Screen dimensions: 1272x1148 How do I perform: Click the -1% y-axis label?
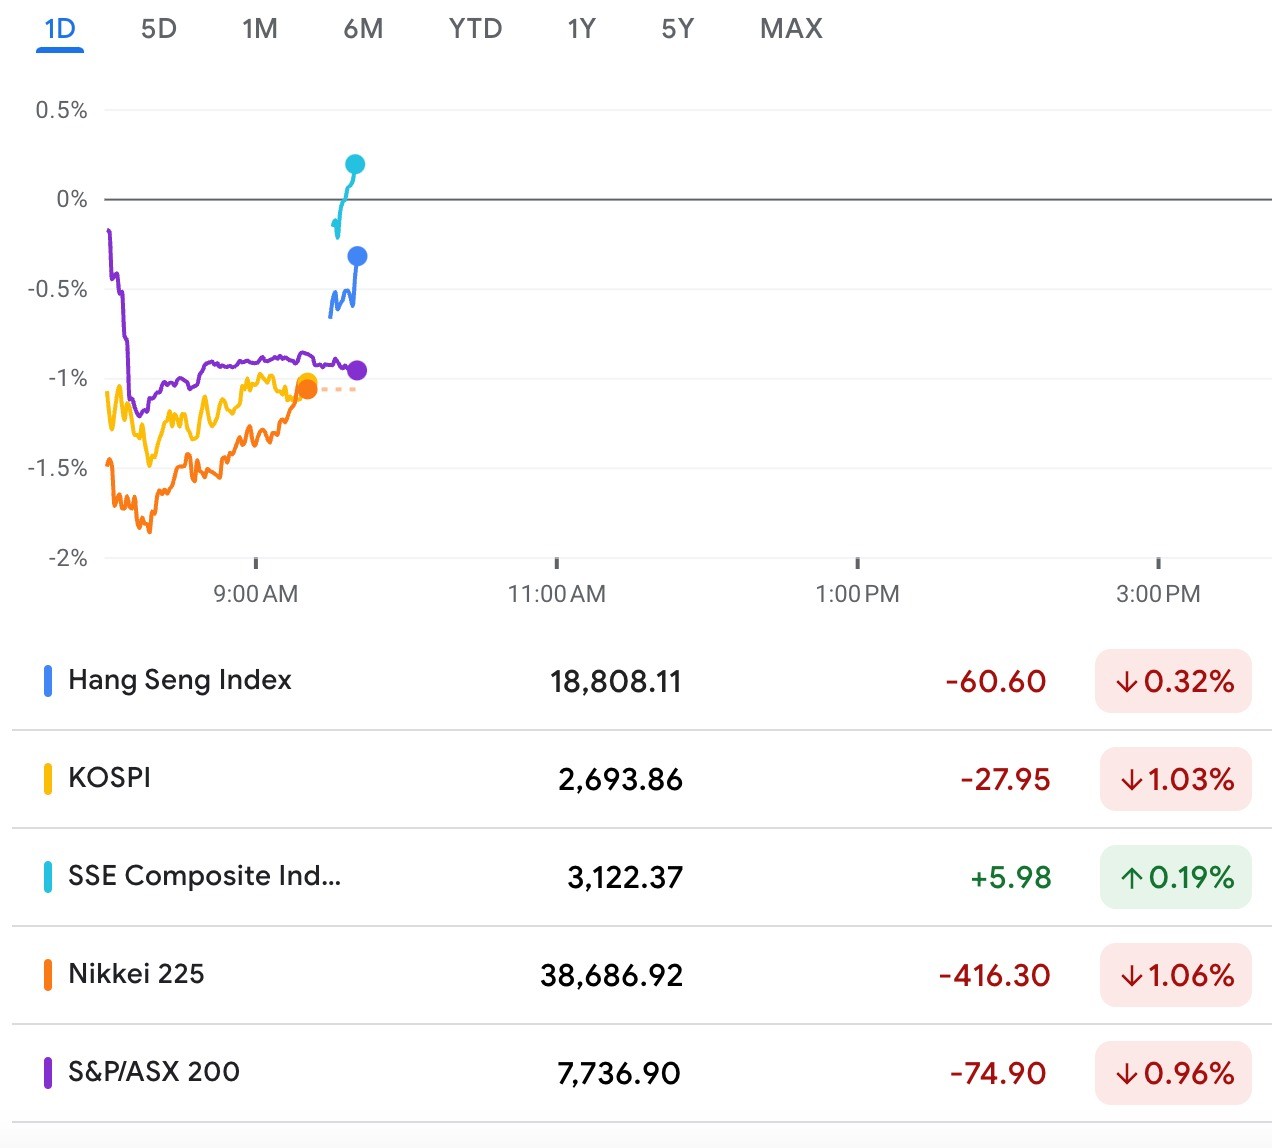68,379
